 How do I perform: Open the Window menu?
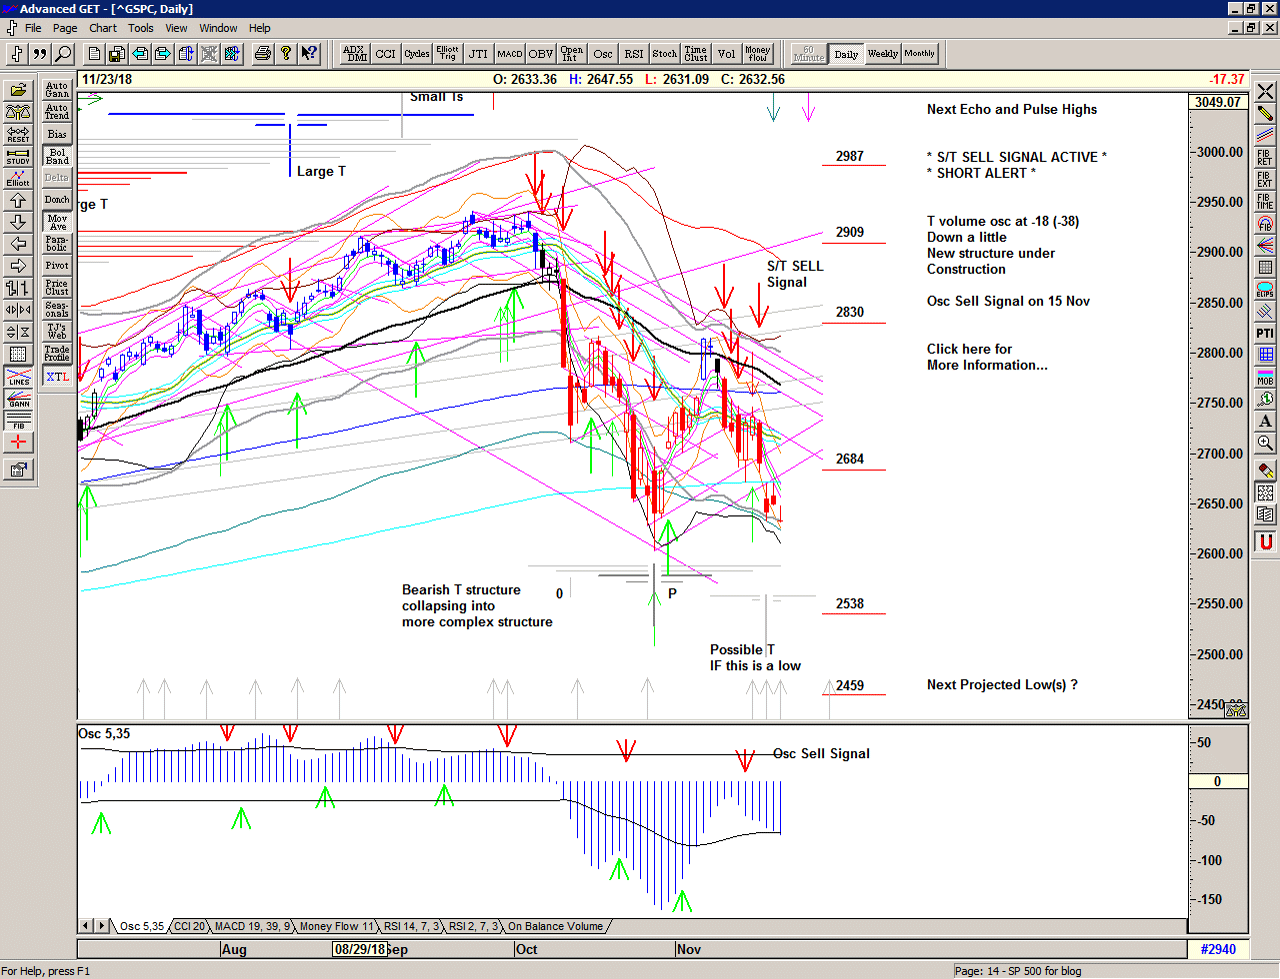(218, 28)
